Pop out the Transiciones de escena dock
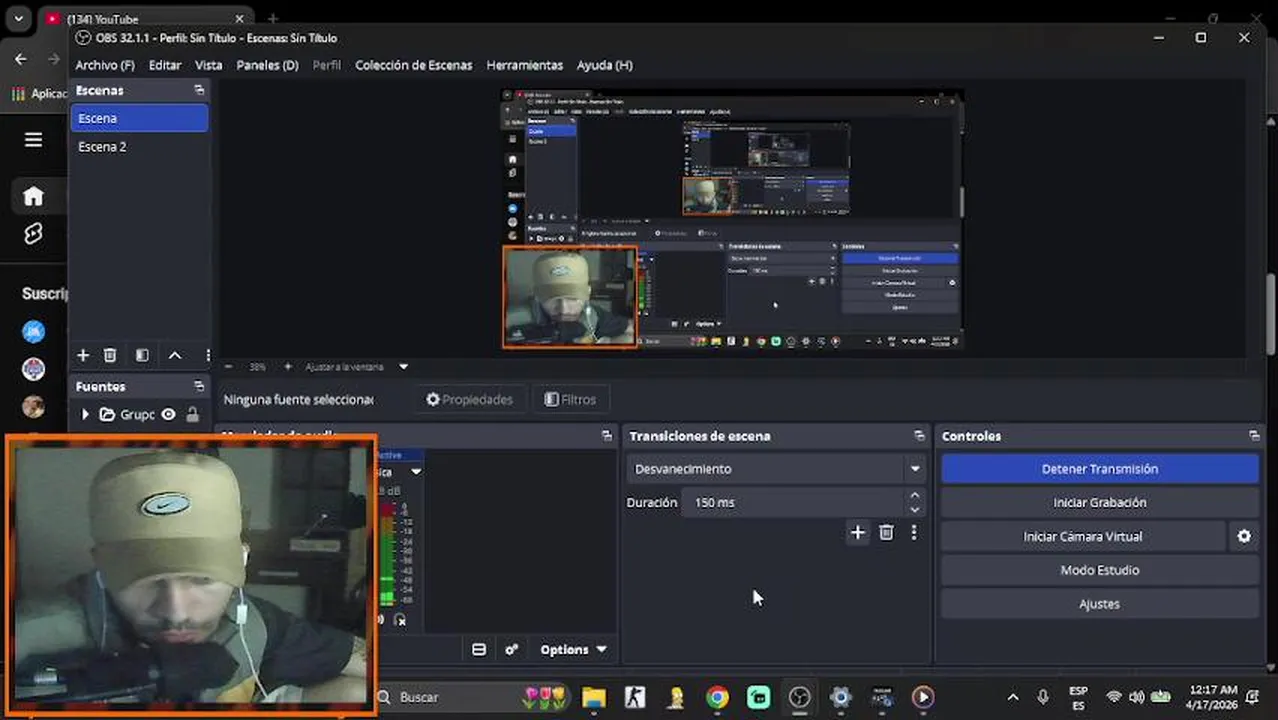1278x720 pixels. tap(919, 436)
